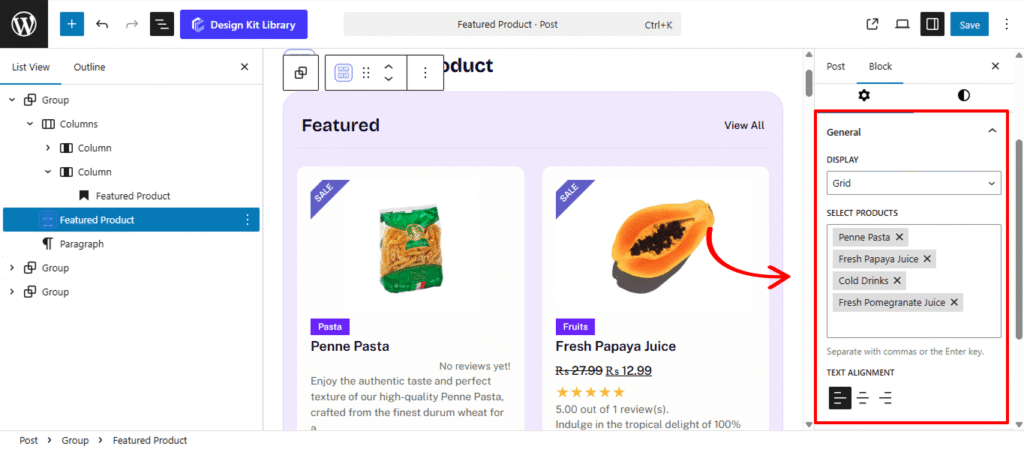The image size is (1024, 449).
Task: Collapse the General panel section
Action: pos(991,131)
